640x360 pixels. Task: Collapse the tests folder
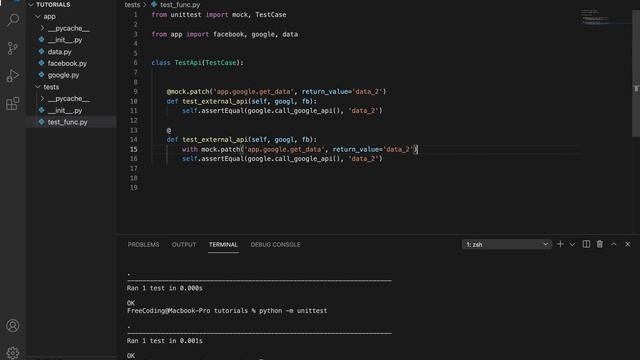[38, 87]
